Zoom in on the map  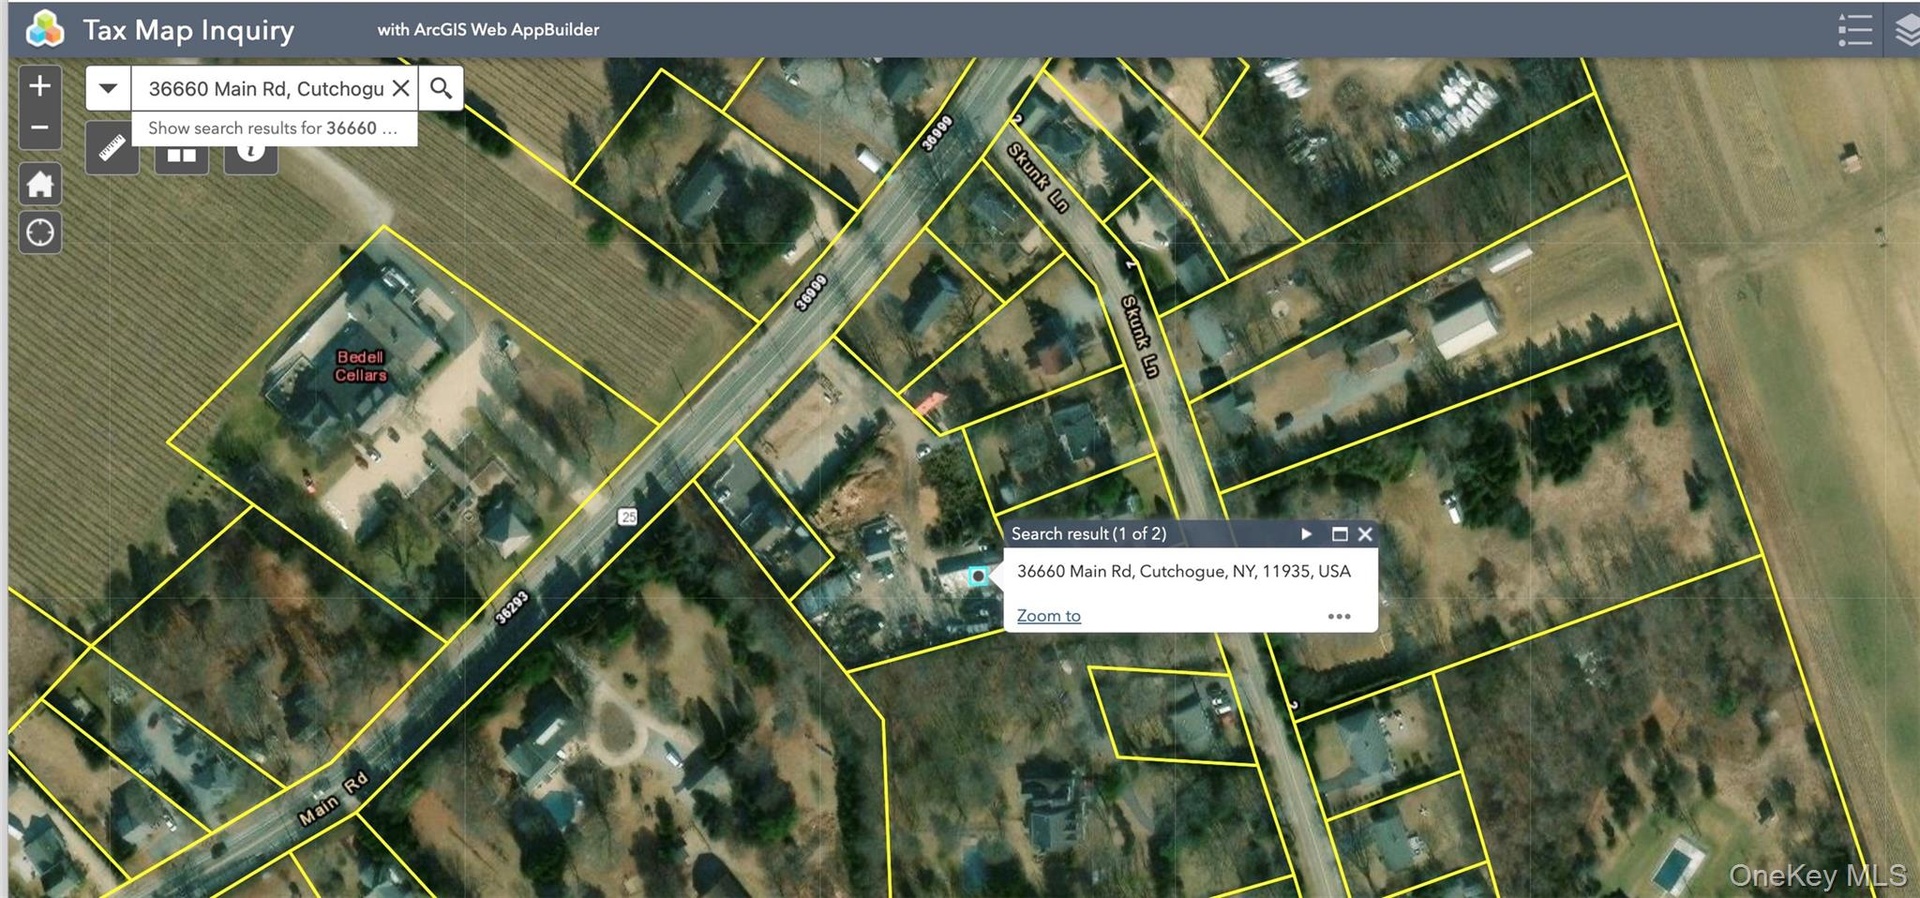[40, 86]
